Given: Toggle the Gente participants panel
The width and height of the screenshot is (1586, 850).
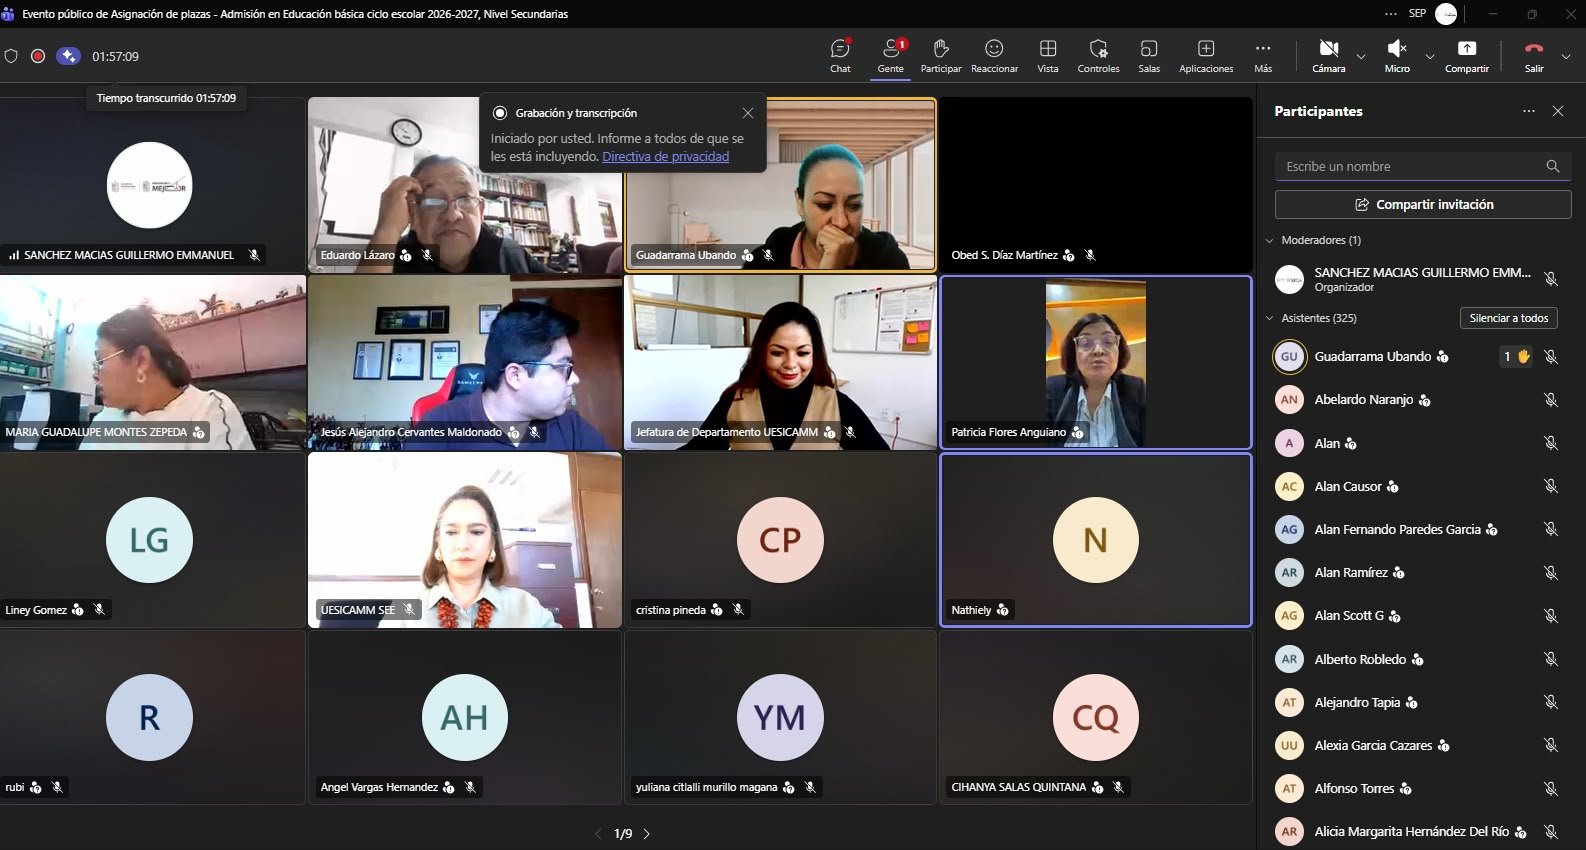Looking at the screenshot, I should (890, 56).
